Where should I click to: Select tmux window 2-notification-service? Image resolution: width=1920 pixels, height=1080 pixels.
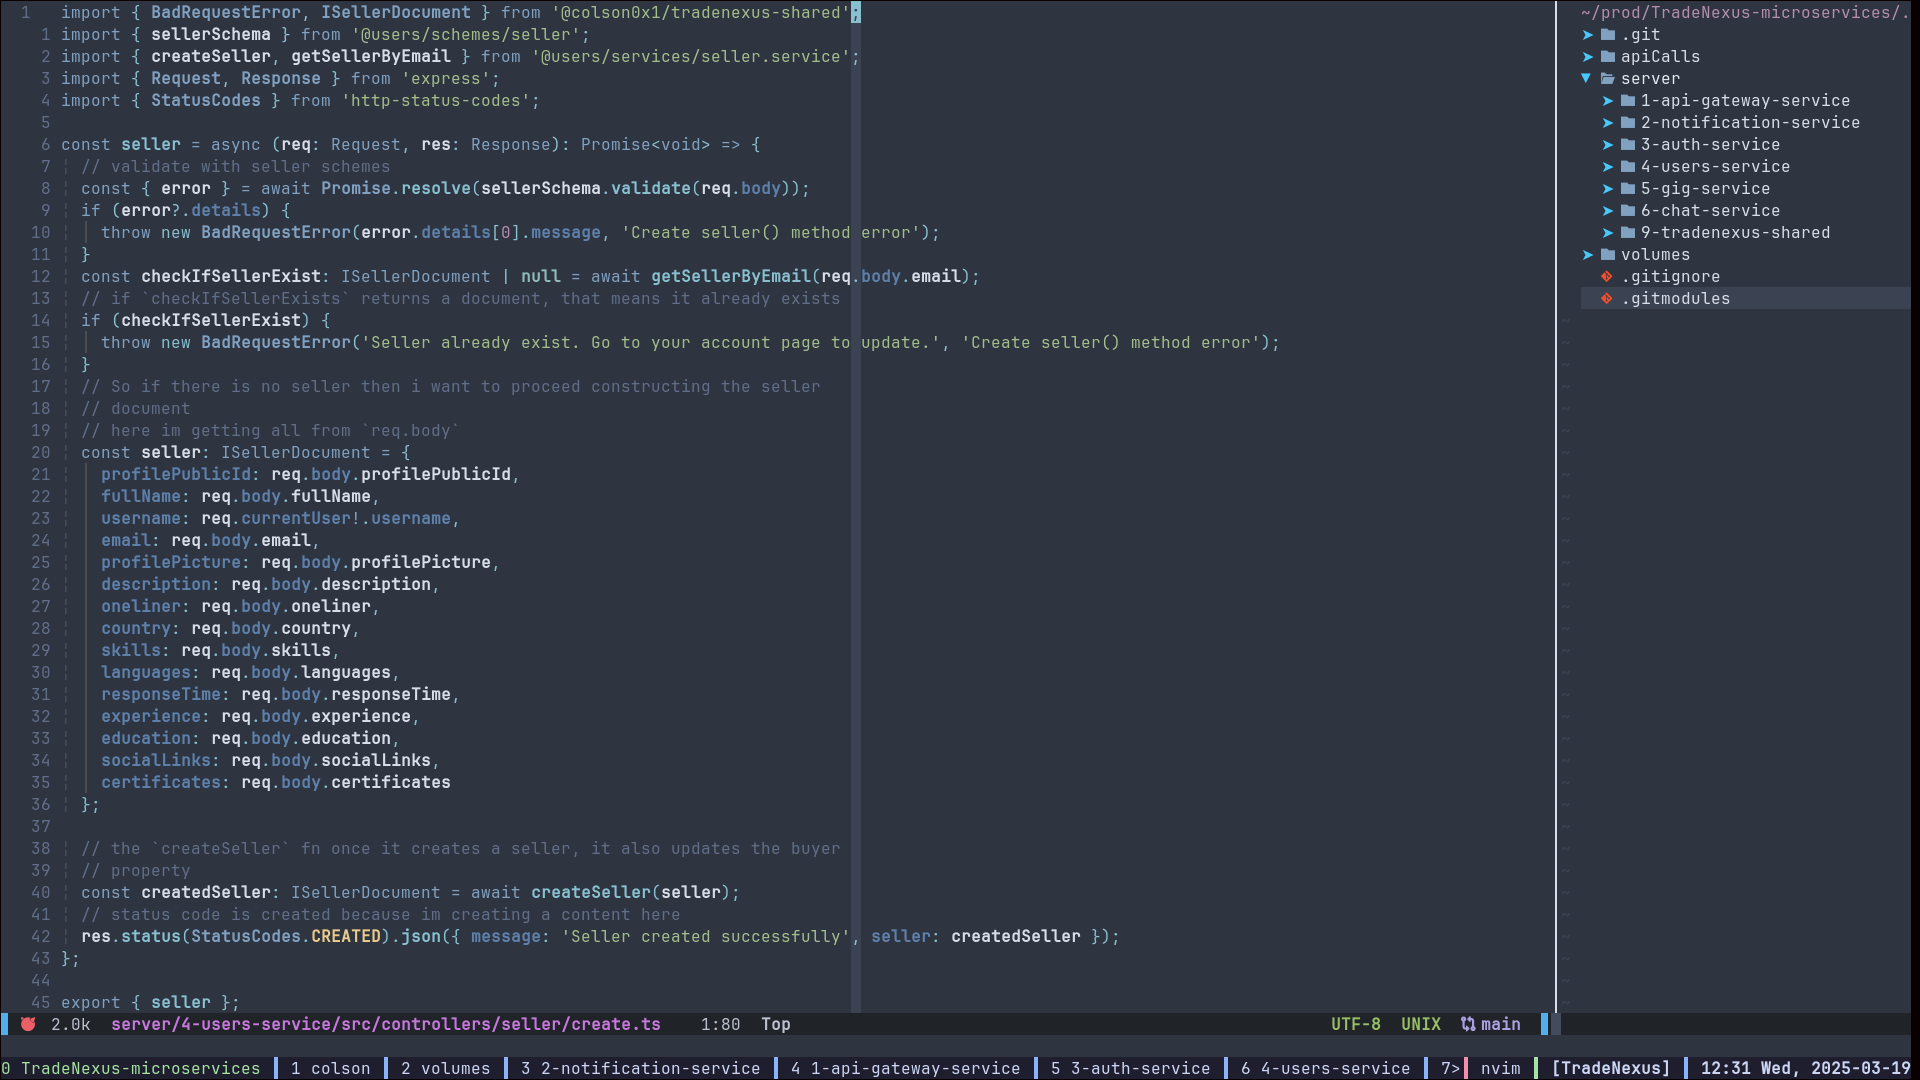click(640, 1068)
